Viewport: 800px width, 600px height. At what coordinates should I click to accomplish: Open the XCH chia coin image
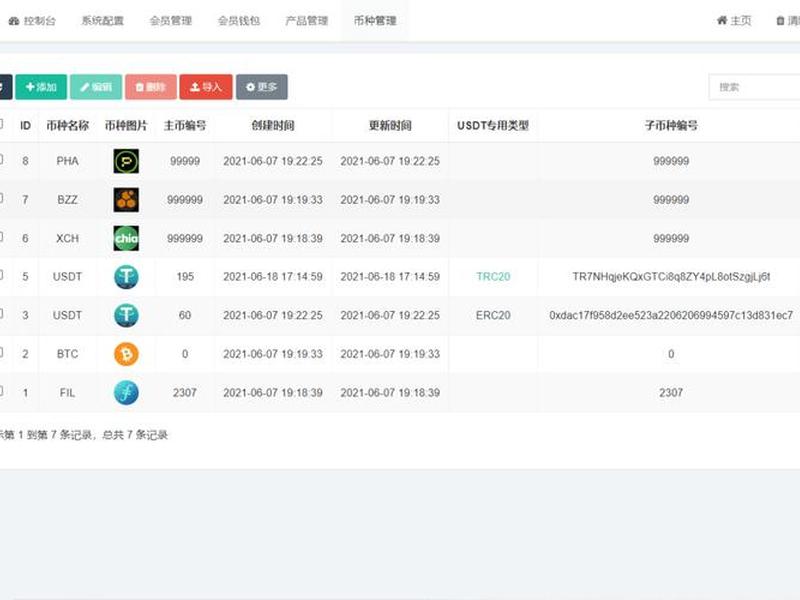click(126, 238)
